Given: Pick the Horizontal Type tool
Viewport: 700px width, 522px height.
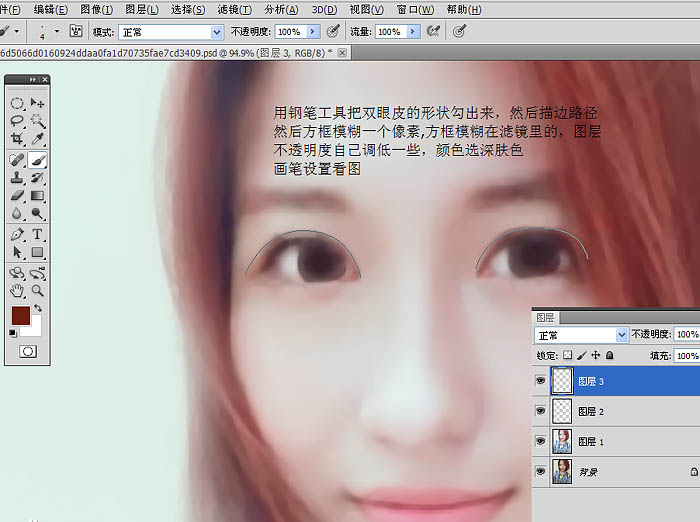Looking at the screenshot, I should (x=37, y=234).
